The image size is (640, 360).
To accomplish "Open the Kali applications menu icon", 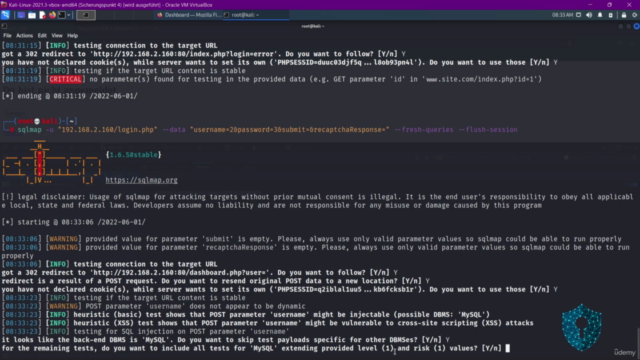I will click(x=5, y=15).
